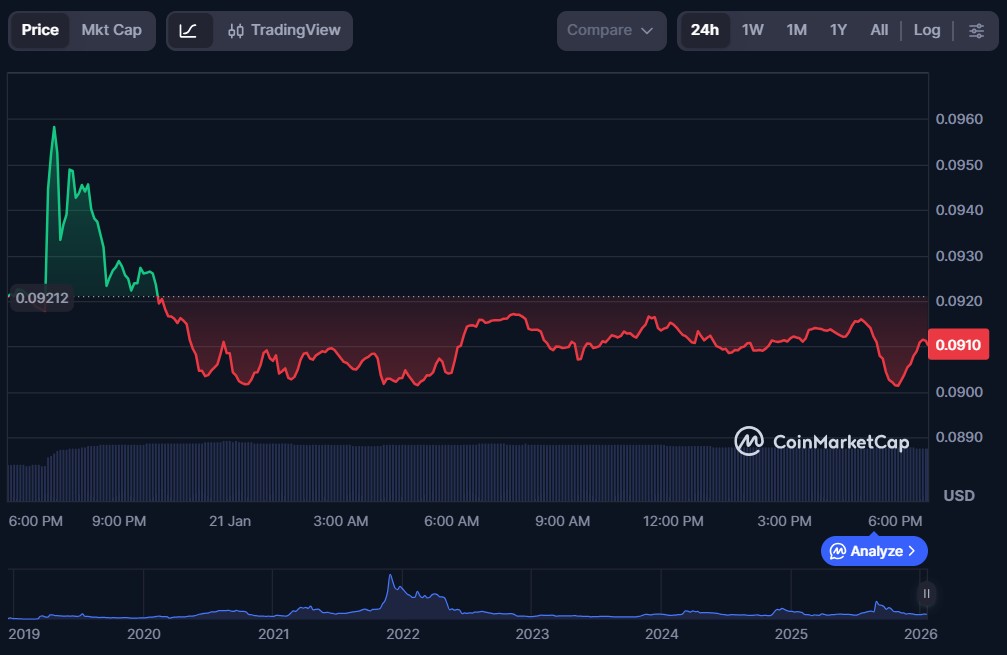
Task: Click the CoinMarketCap logo watermark
Action: [x=821, y=441]
